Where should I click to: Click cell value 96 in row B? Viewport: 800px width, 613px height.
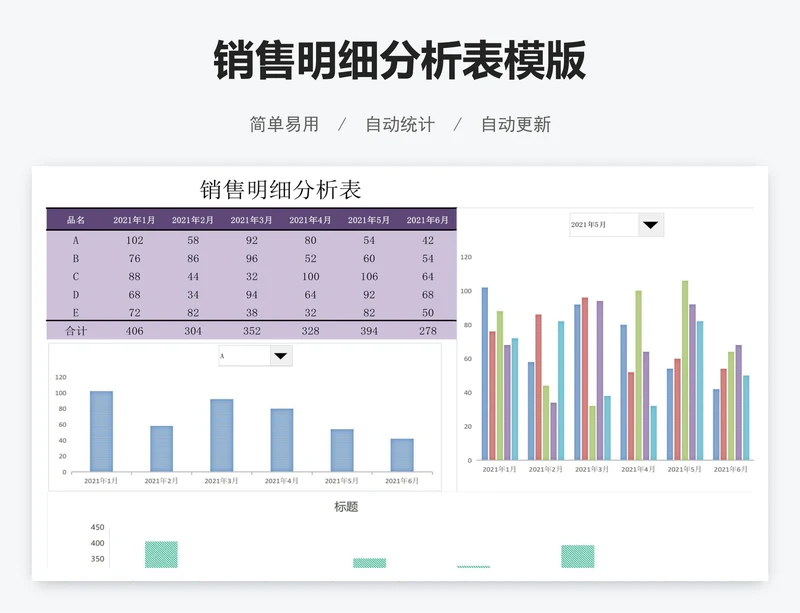click(x=252, y=259)
